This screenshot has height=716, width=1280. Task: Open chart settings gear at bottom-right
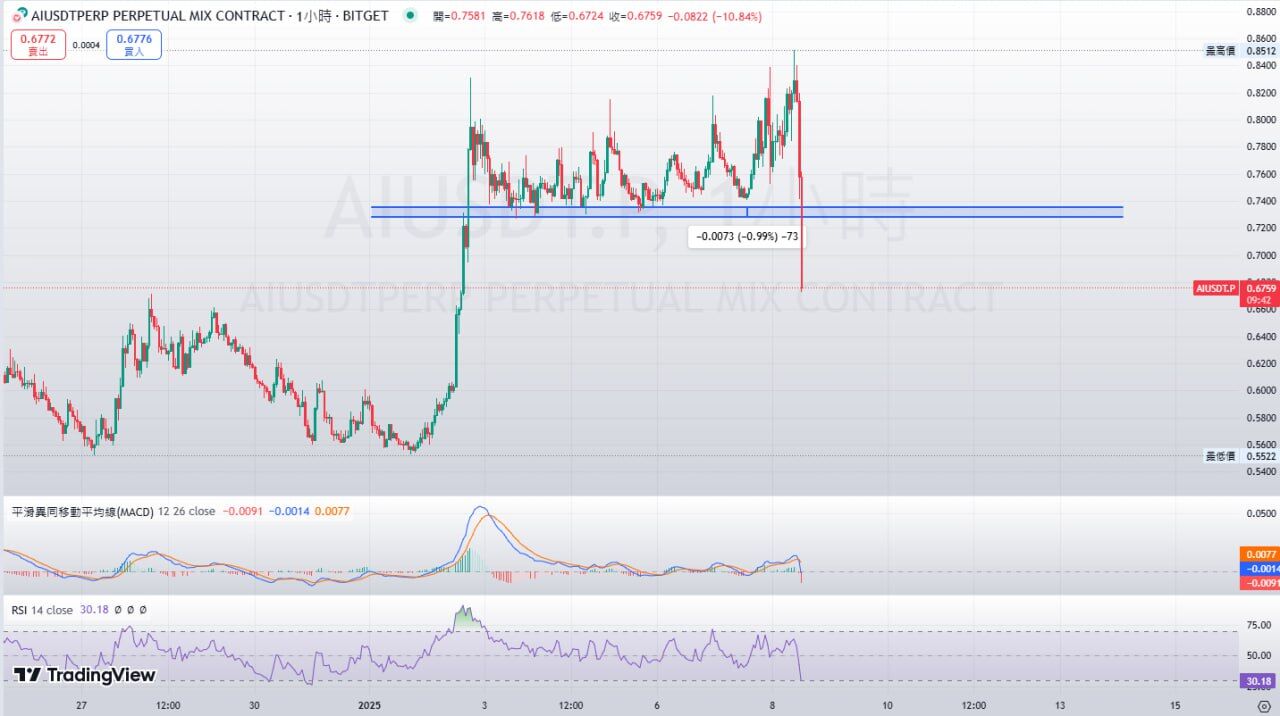(1262, 705)
